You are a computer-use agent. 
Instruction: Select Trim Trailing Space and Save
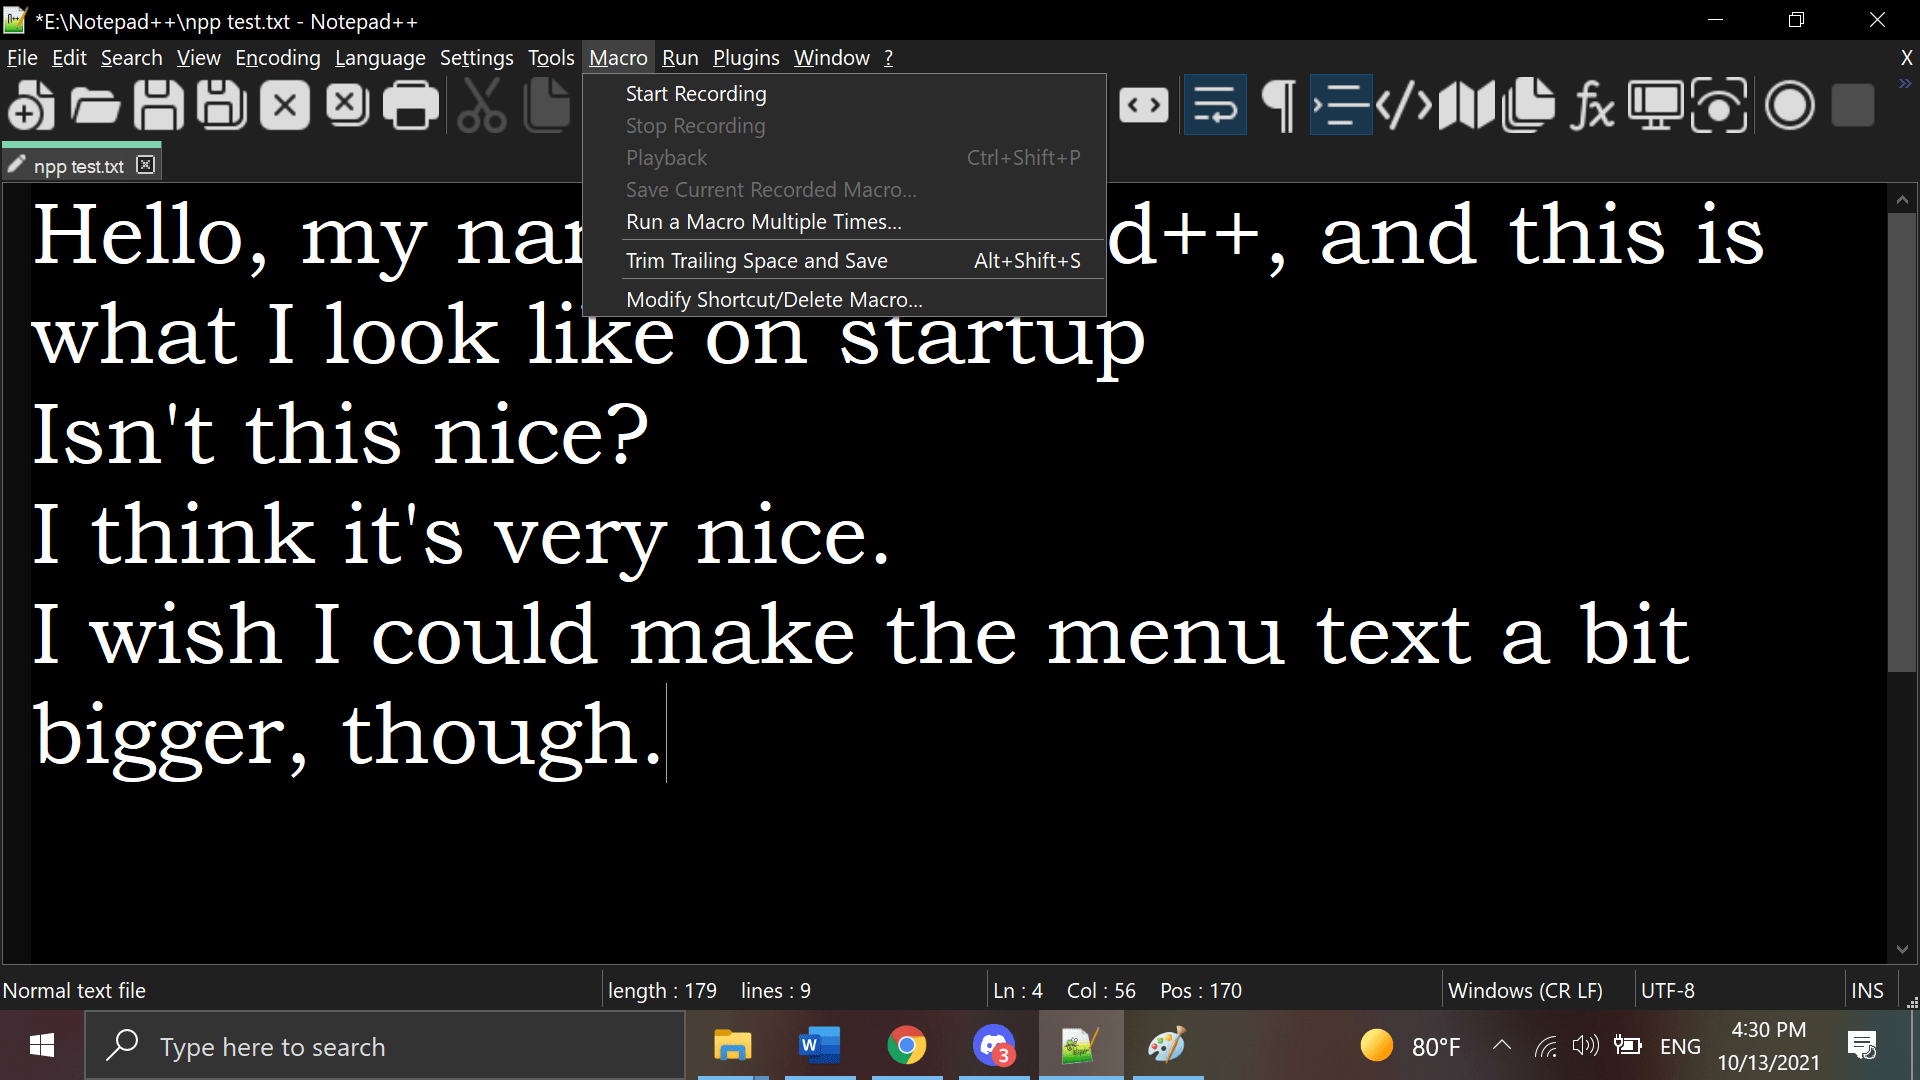(x=757, y=260)
